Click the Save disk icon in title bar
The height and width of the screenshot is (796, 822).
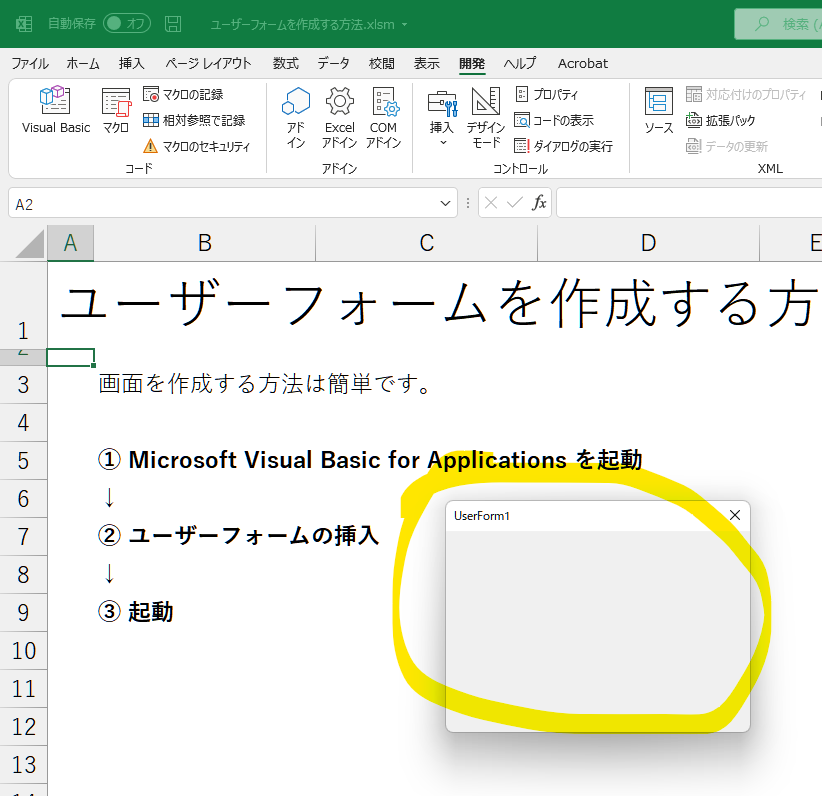click(173, 23)
